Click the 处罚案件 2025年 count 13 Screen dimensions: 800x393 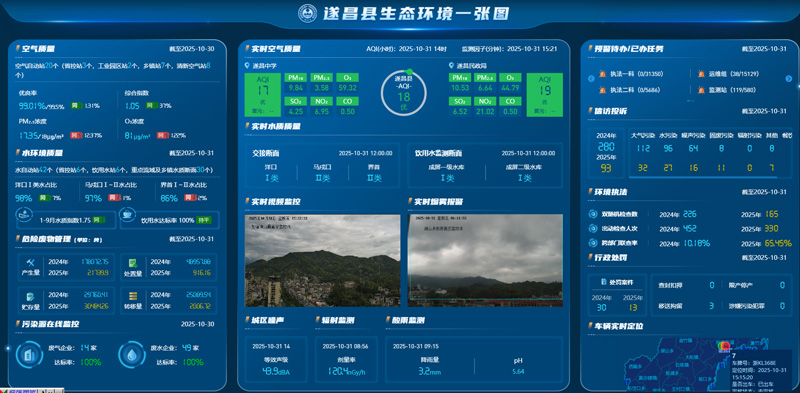click(633, 307)
